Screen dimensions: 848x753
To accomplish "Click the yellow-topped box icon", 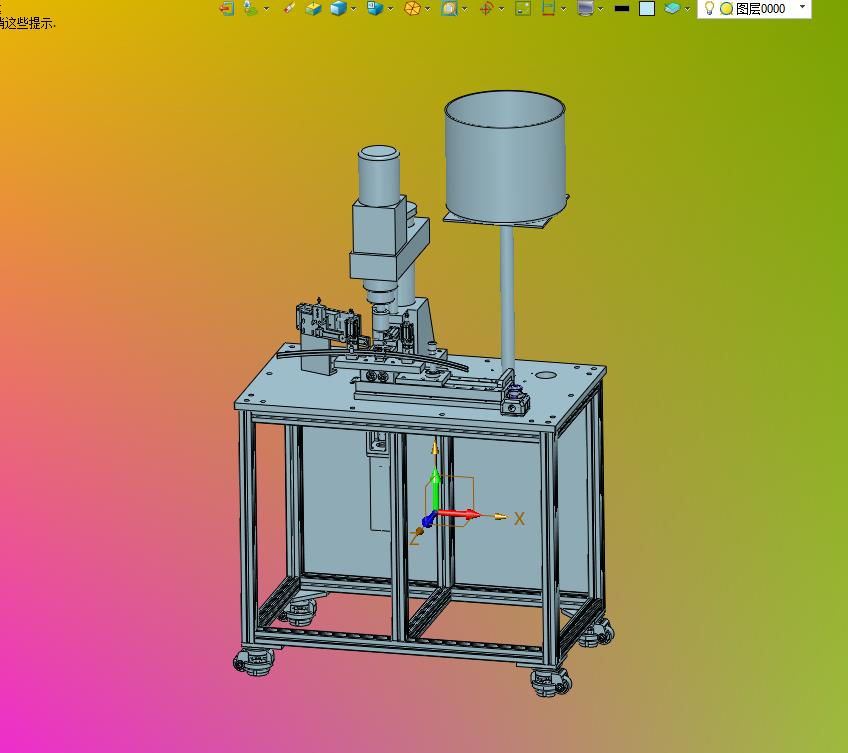I will [313, 8].
